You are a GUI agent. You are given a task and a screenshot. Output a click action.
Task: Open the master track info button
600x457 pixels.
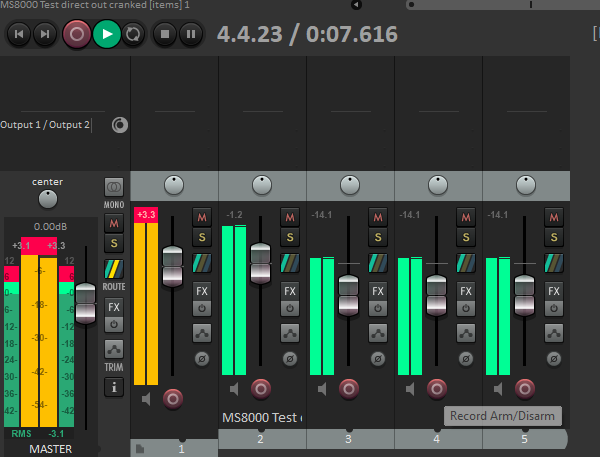(x=114, y=386)
